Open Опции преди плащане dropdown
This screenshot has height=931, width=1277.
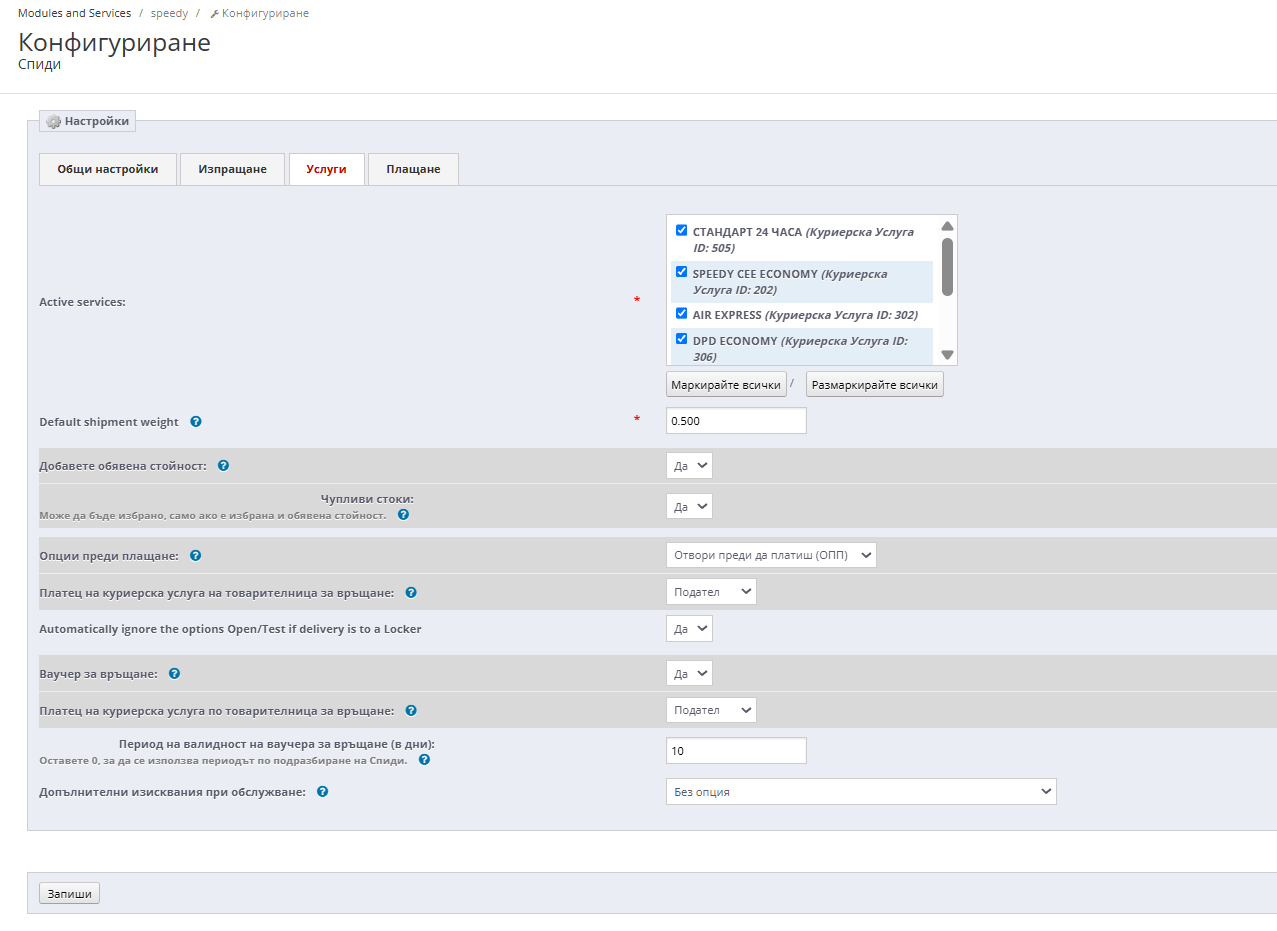[771, 555]
